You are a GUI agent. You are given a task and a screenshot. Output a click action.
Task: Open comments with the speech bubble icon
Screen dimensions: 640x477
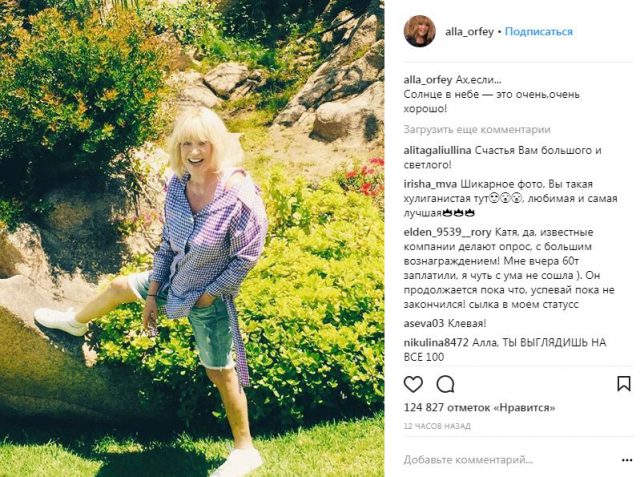click(x=445, y=384)
